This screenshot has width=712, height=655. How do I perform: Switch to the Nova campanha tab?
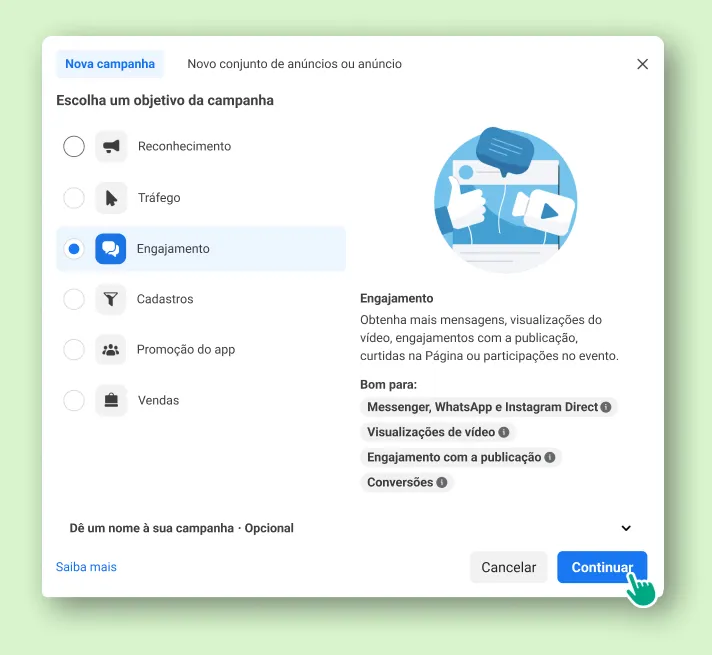[x=110, y=64]
